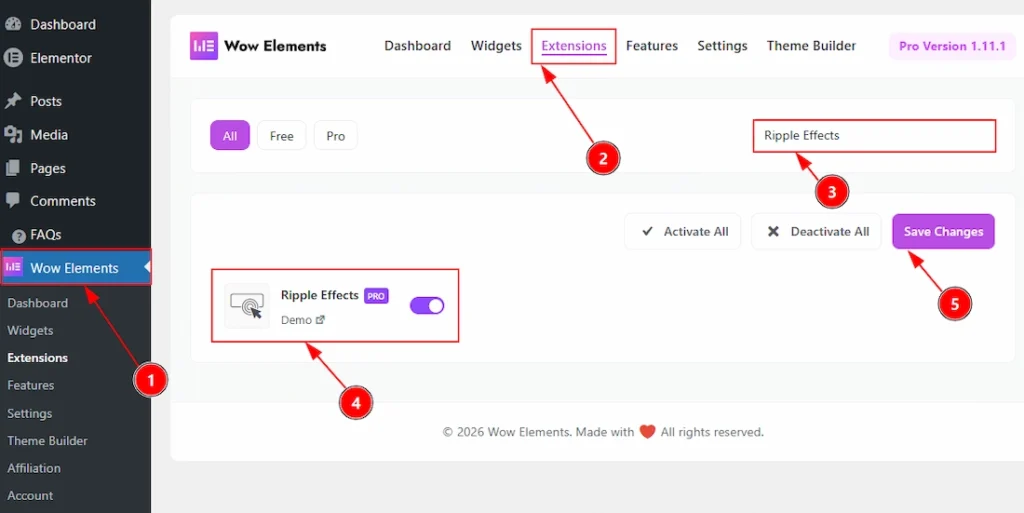Click the Ripple Effects search field
The width and height of the screenshot is (1024, 513).
(874, 136)
